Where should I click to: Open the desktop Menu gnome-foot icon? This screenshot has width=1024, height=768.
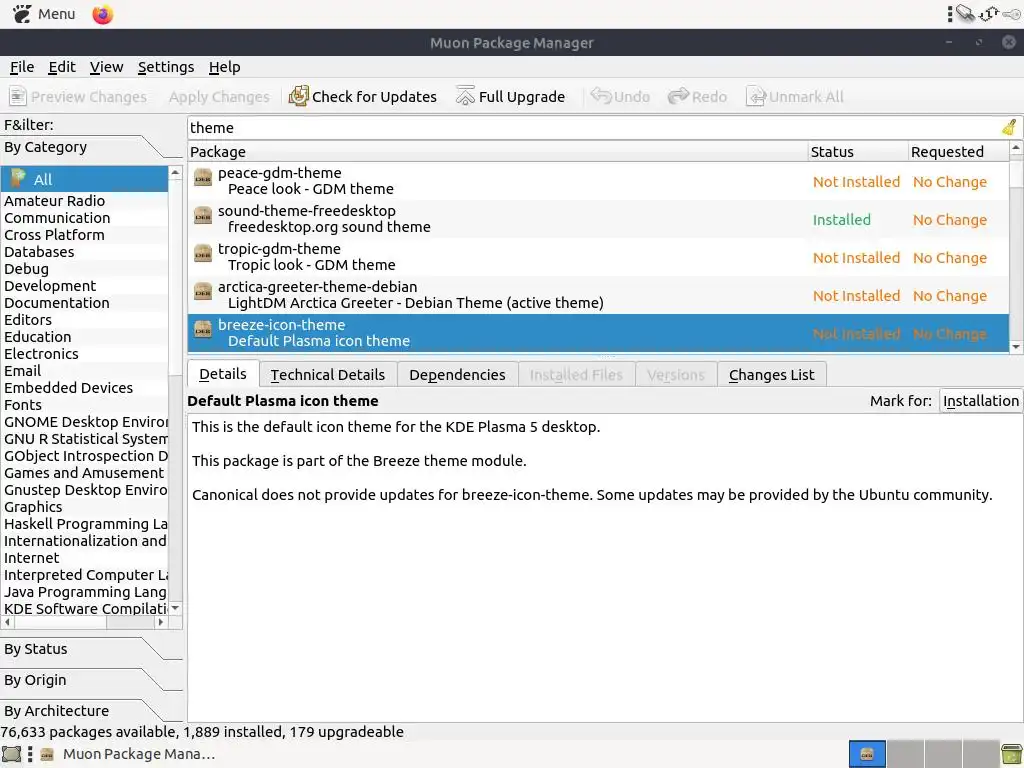tap(22, 14)
